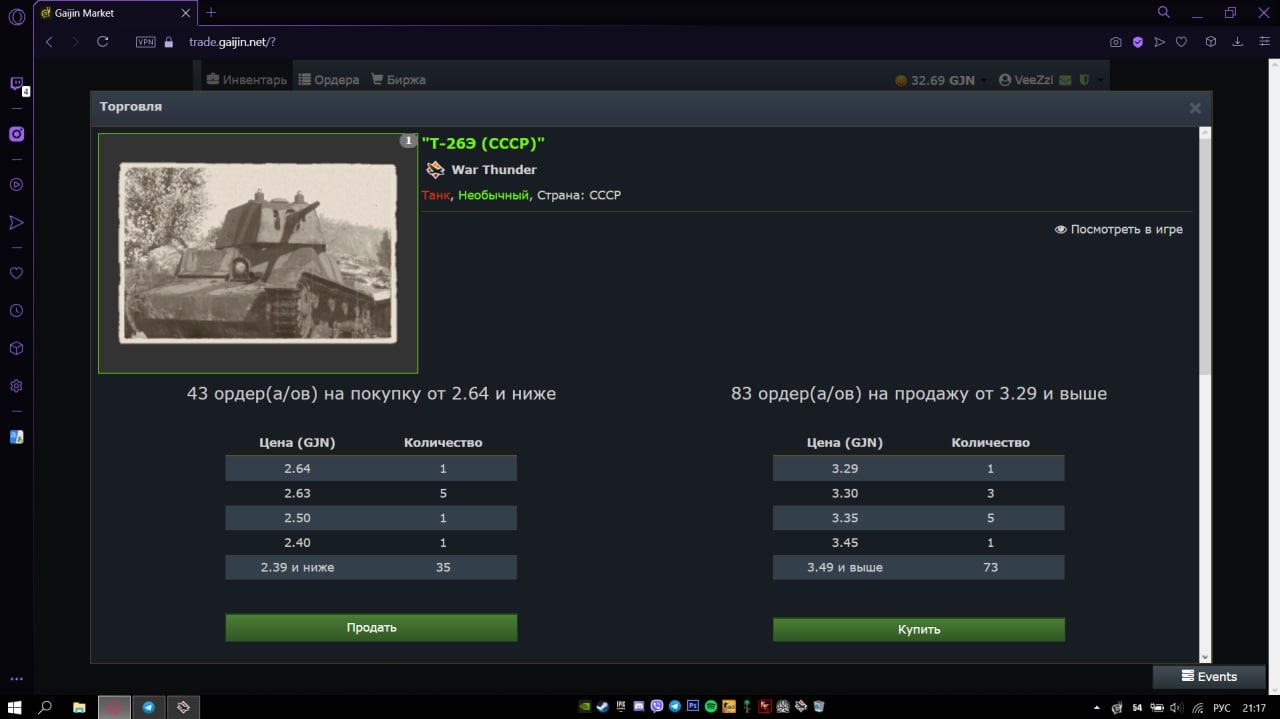Toggle the VPN badge in address bar

pyautogui.click(x=145, y=42)
